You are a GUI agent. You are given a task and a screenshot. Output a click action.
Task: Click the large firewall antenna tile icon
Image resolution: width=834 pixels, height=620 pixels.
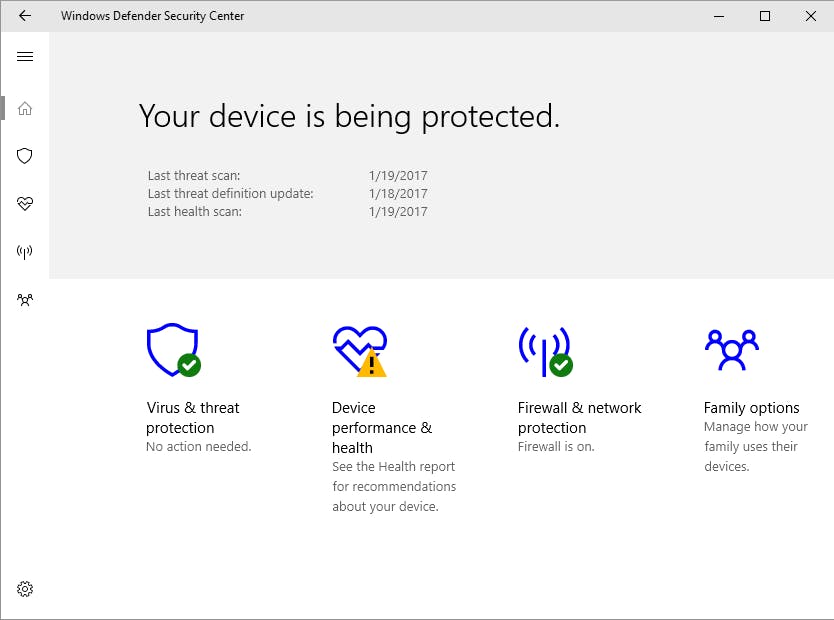(543, 350)
